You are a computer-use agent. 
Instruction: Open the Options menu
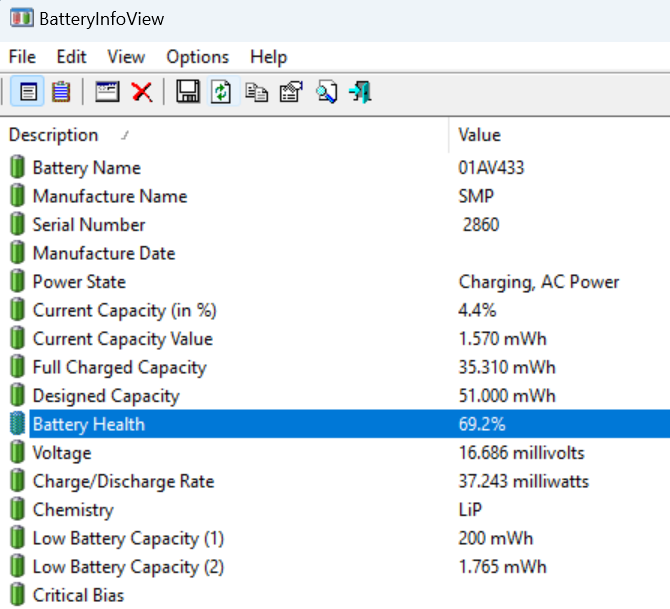(x=197, y=57)
